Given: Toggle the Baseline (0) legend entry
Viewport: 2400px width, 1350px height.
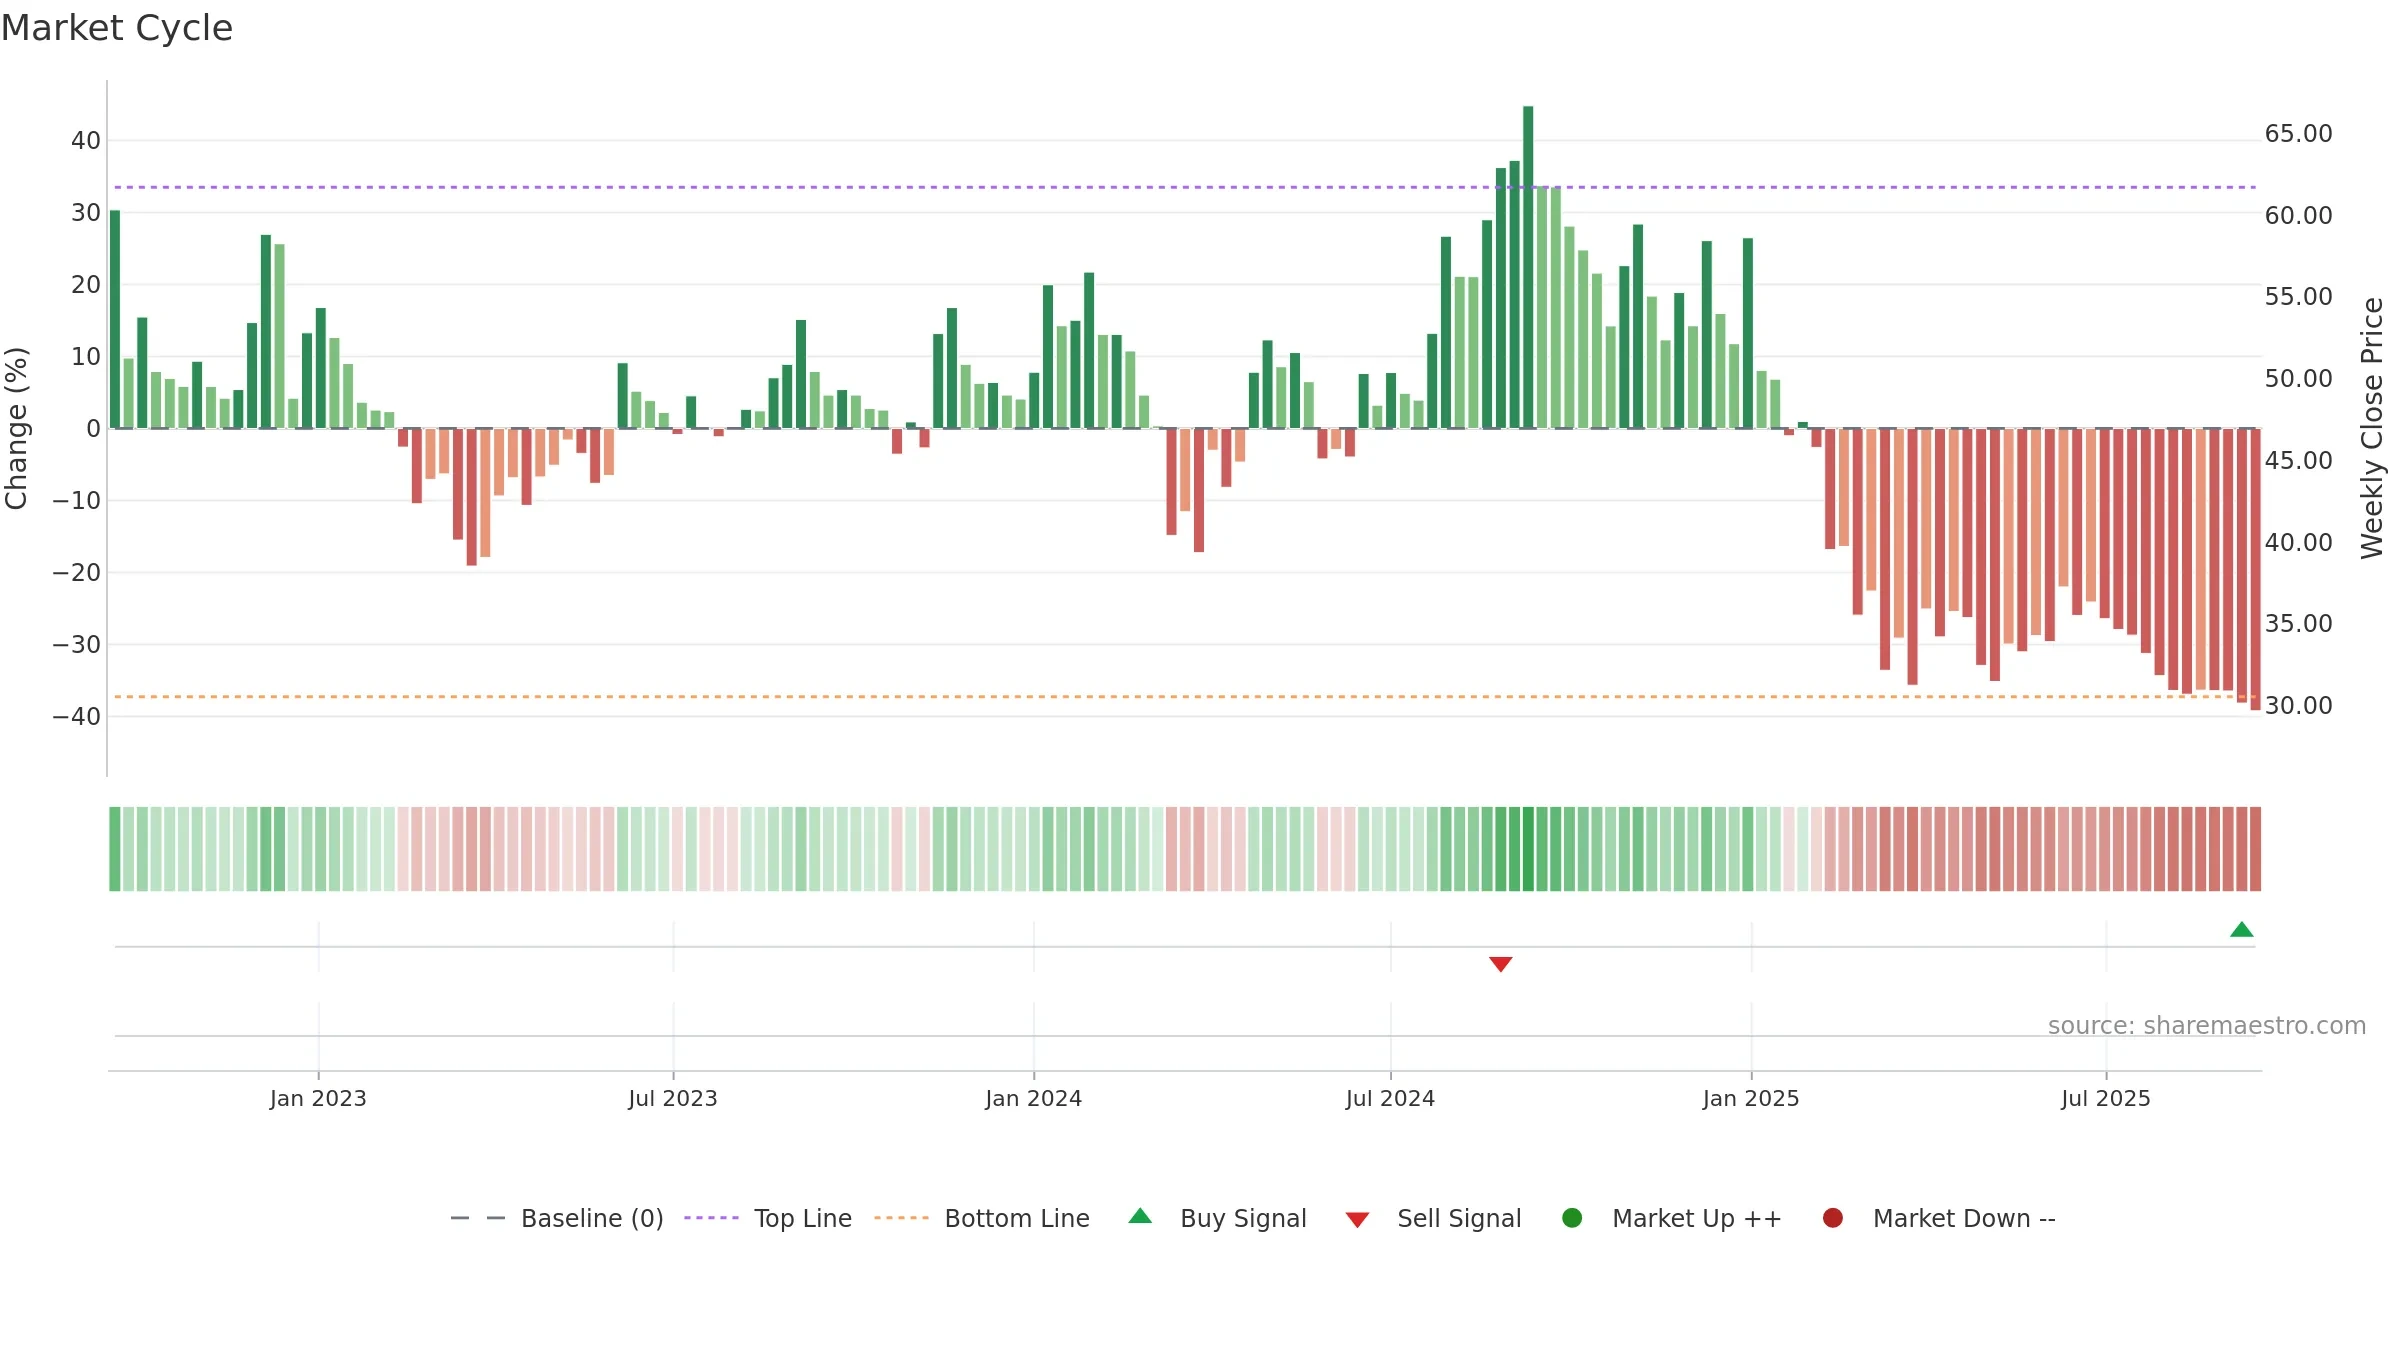Looking at the screenshot, I should [x=557, y=1218].
